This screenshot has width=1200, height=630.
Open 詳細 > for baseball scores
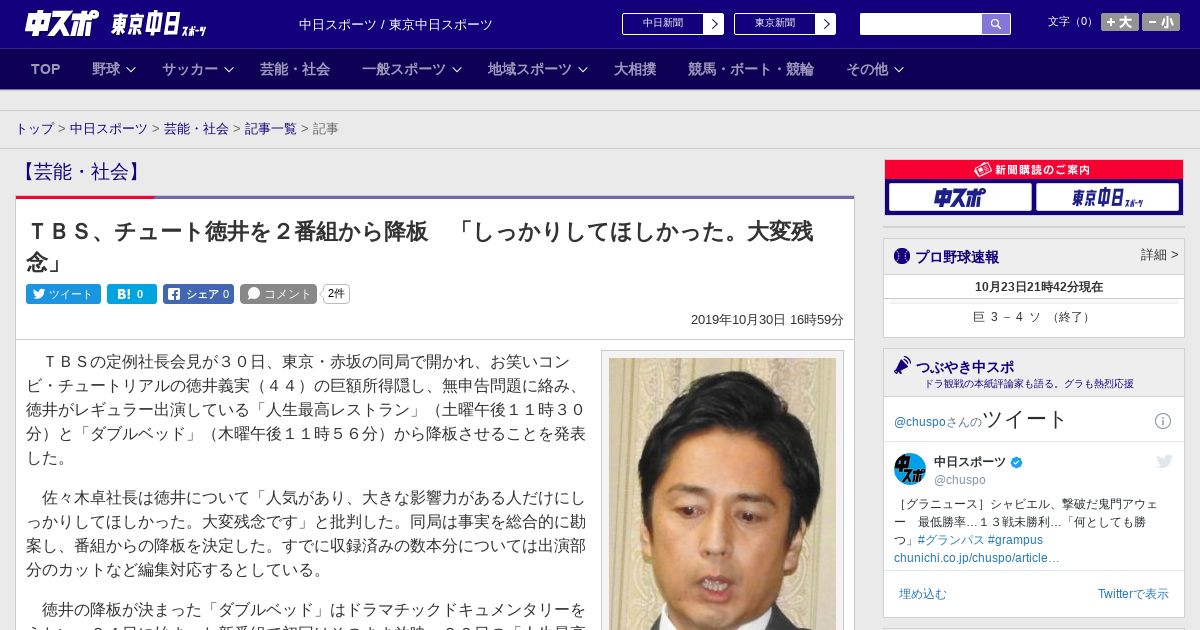pos(1159,255)
